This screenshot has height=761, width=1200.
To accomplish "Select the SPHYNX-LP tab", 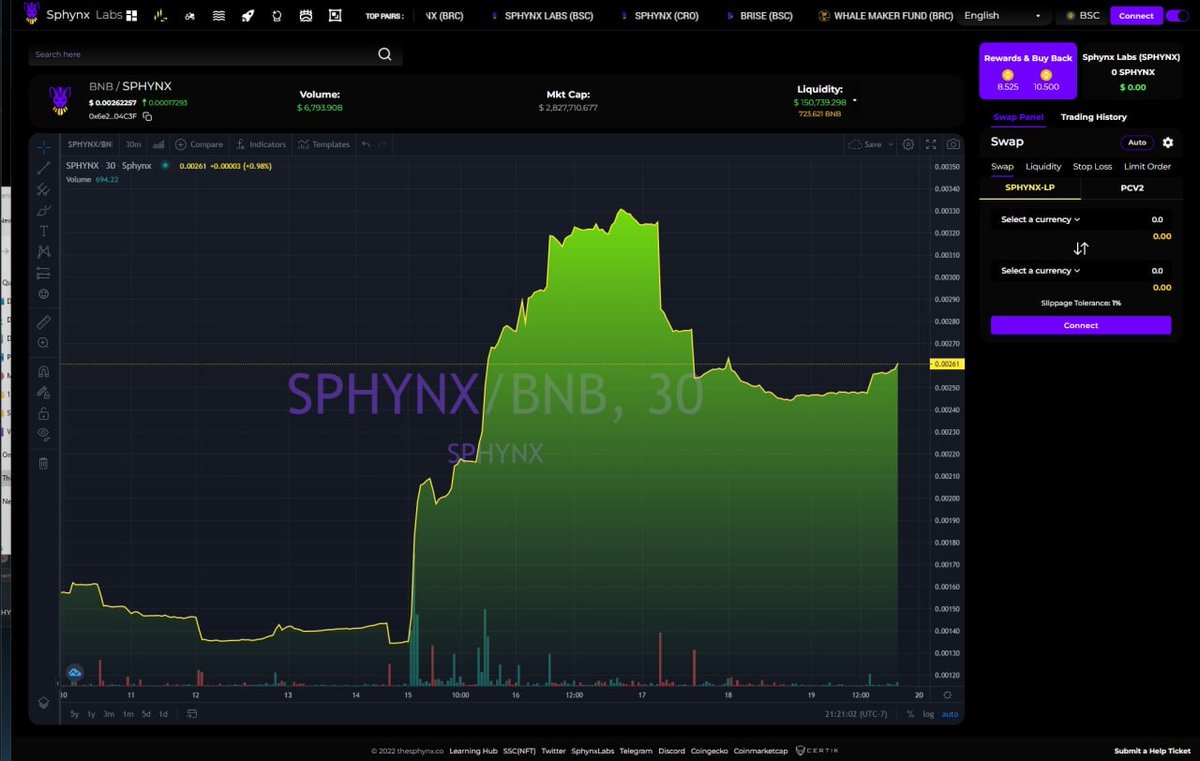I will (1030, 187).
